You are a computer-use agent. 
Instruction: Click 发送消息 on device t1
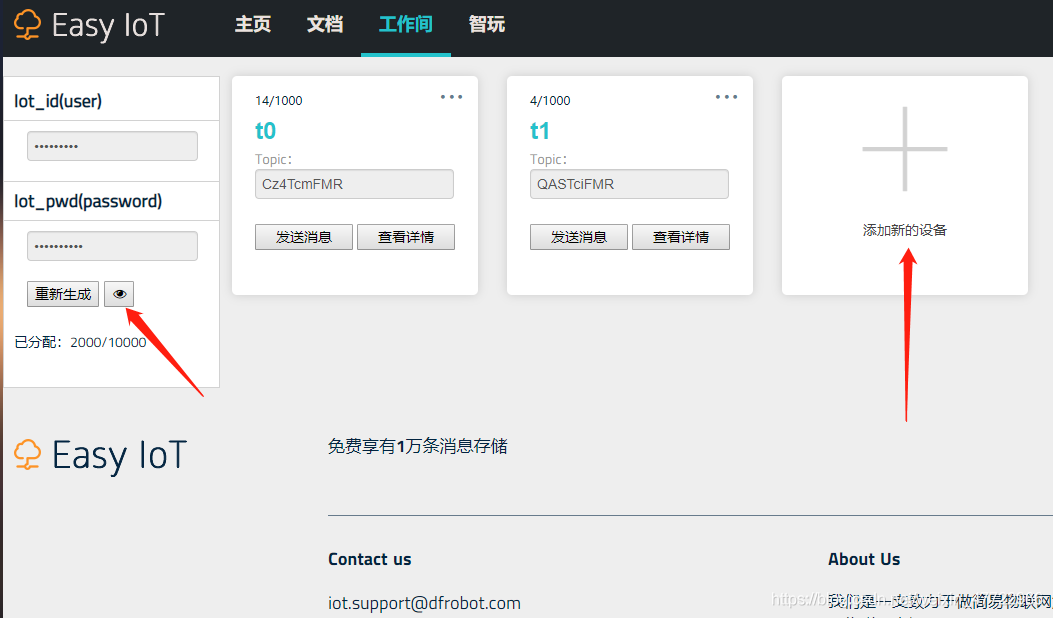click(x=579, y=237)
